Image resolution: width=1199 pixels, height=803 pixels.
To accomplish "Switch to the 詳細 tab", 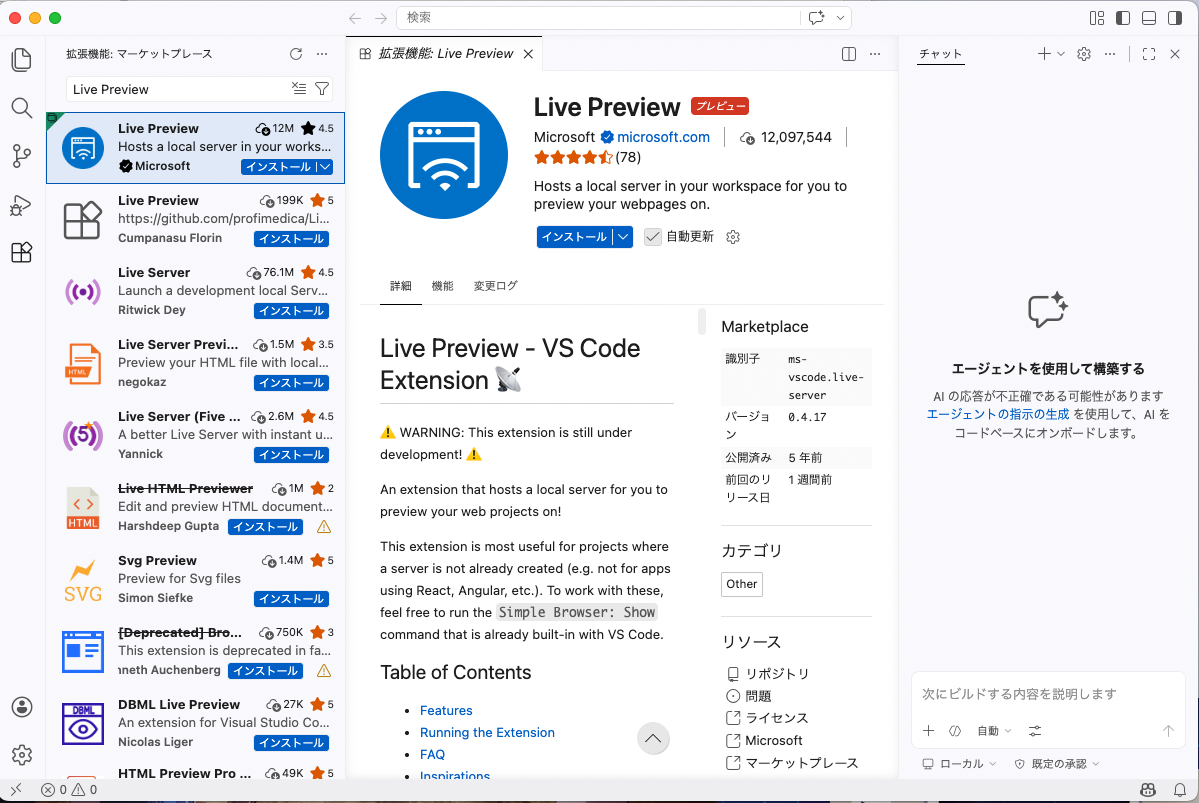I will coord(401,286).
